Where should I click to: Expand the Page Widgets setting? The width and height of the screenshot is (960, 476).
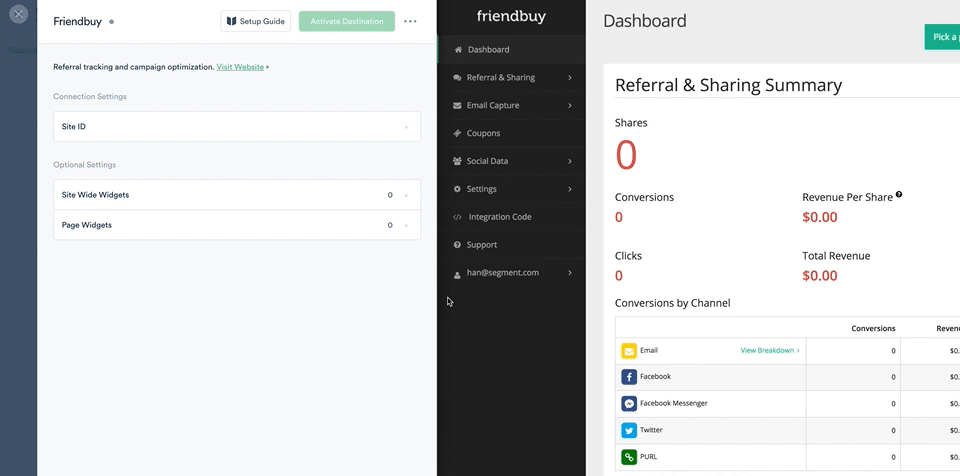coord(237,225)
